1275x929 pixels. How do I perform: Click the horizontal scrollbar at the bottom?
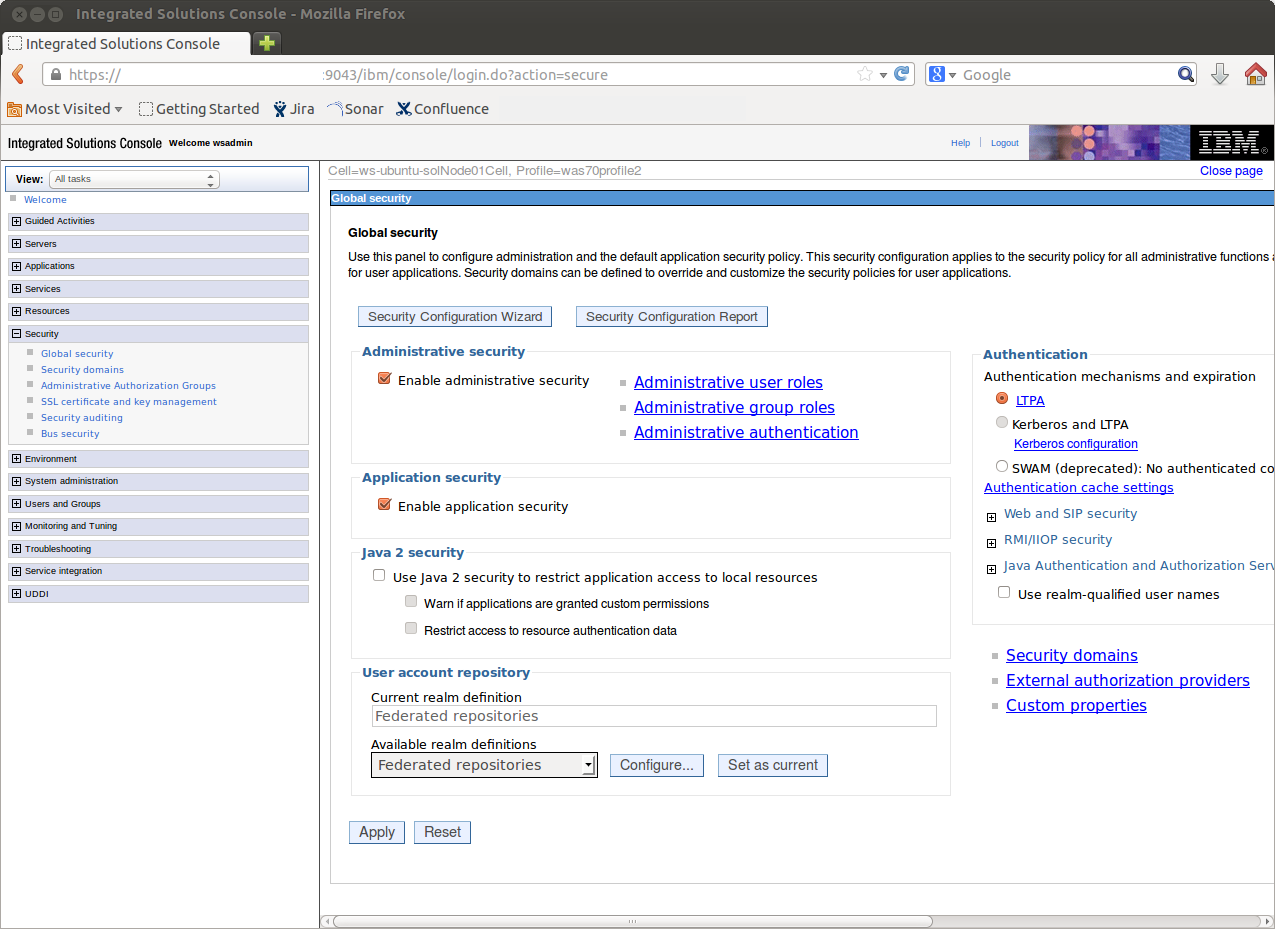(632, 921)
